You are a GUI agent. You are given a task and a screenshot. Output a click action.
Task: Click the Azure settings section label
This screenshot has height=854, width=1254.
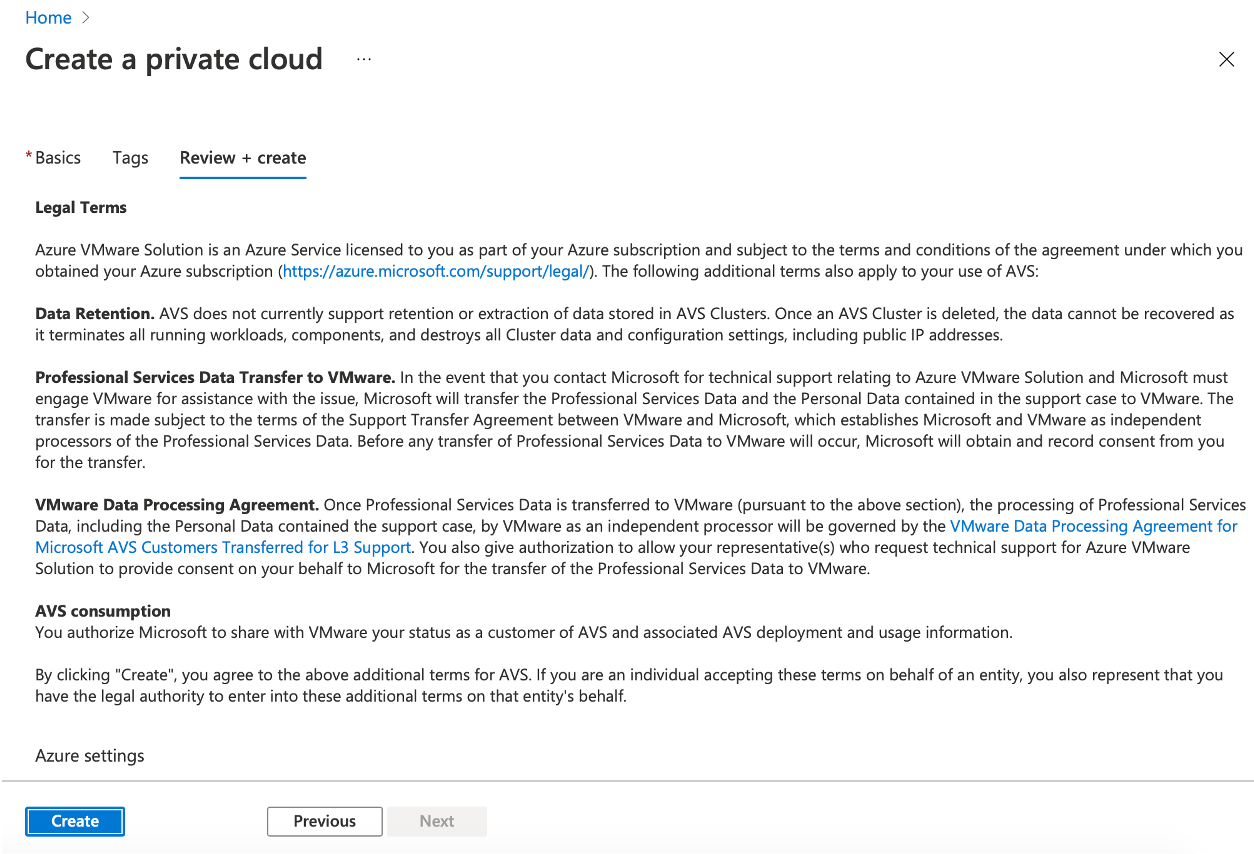point(90,756)
